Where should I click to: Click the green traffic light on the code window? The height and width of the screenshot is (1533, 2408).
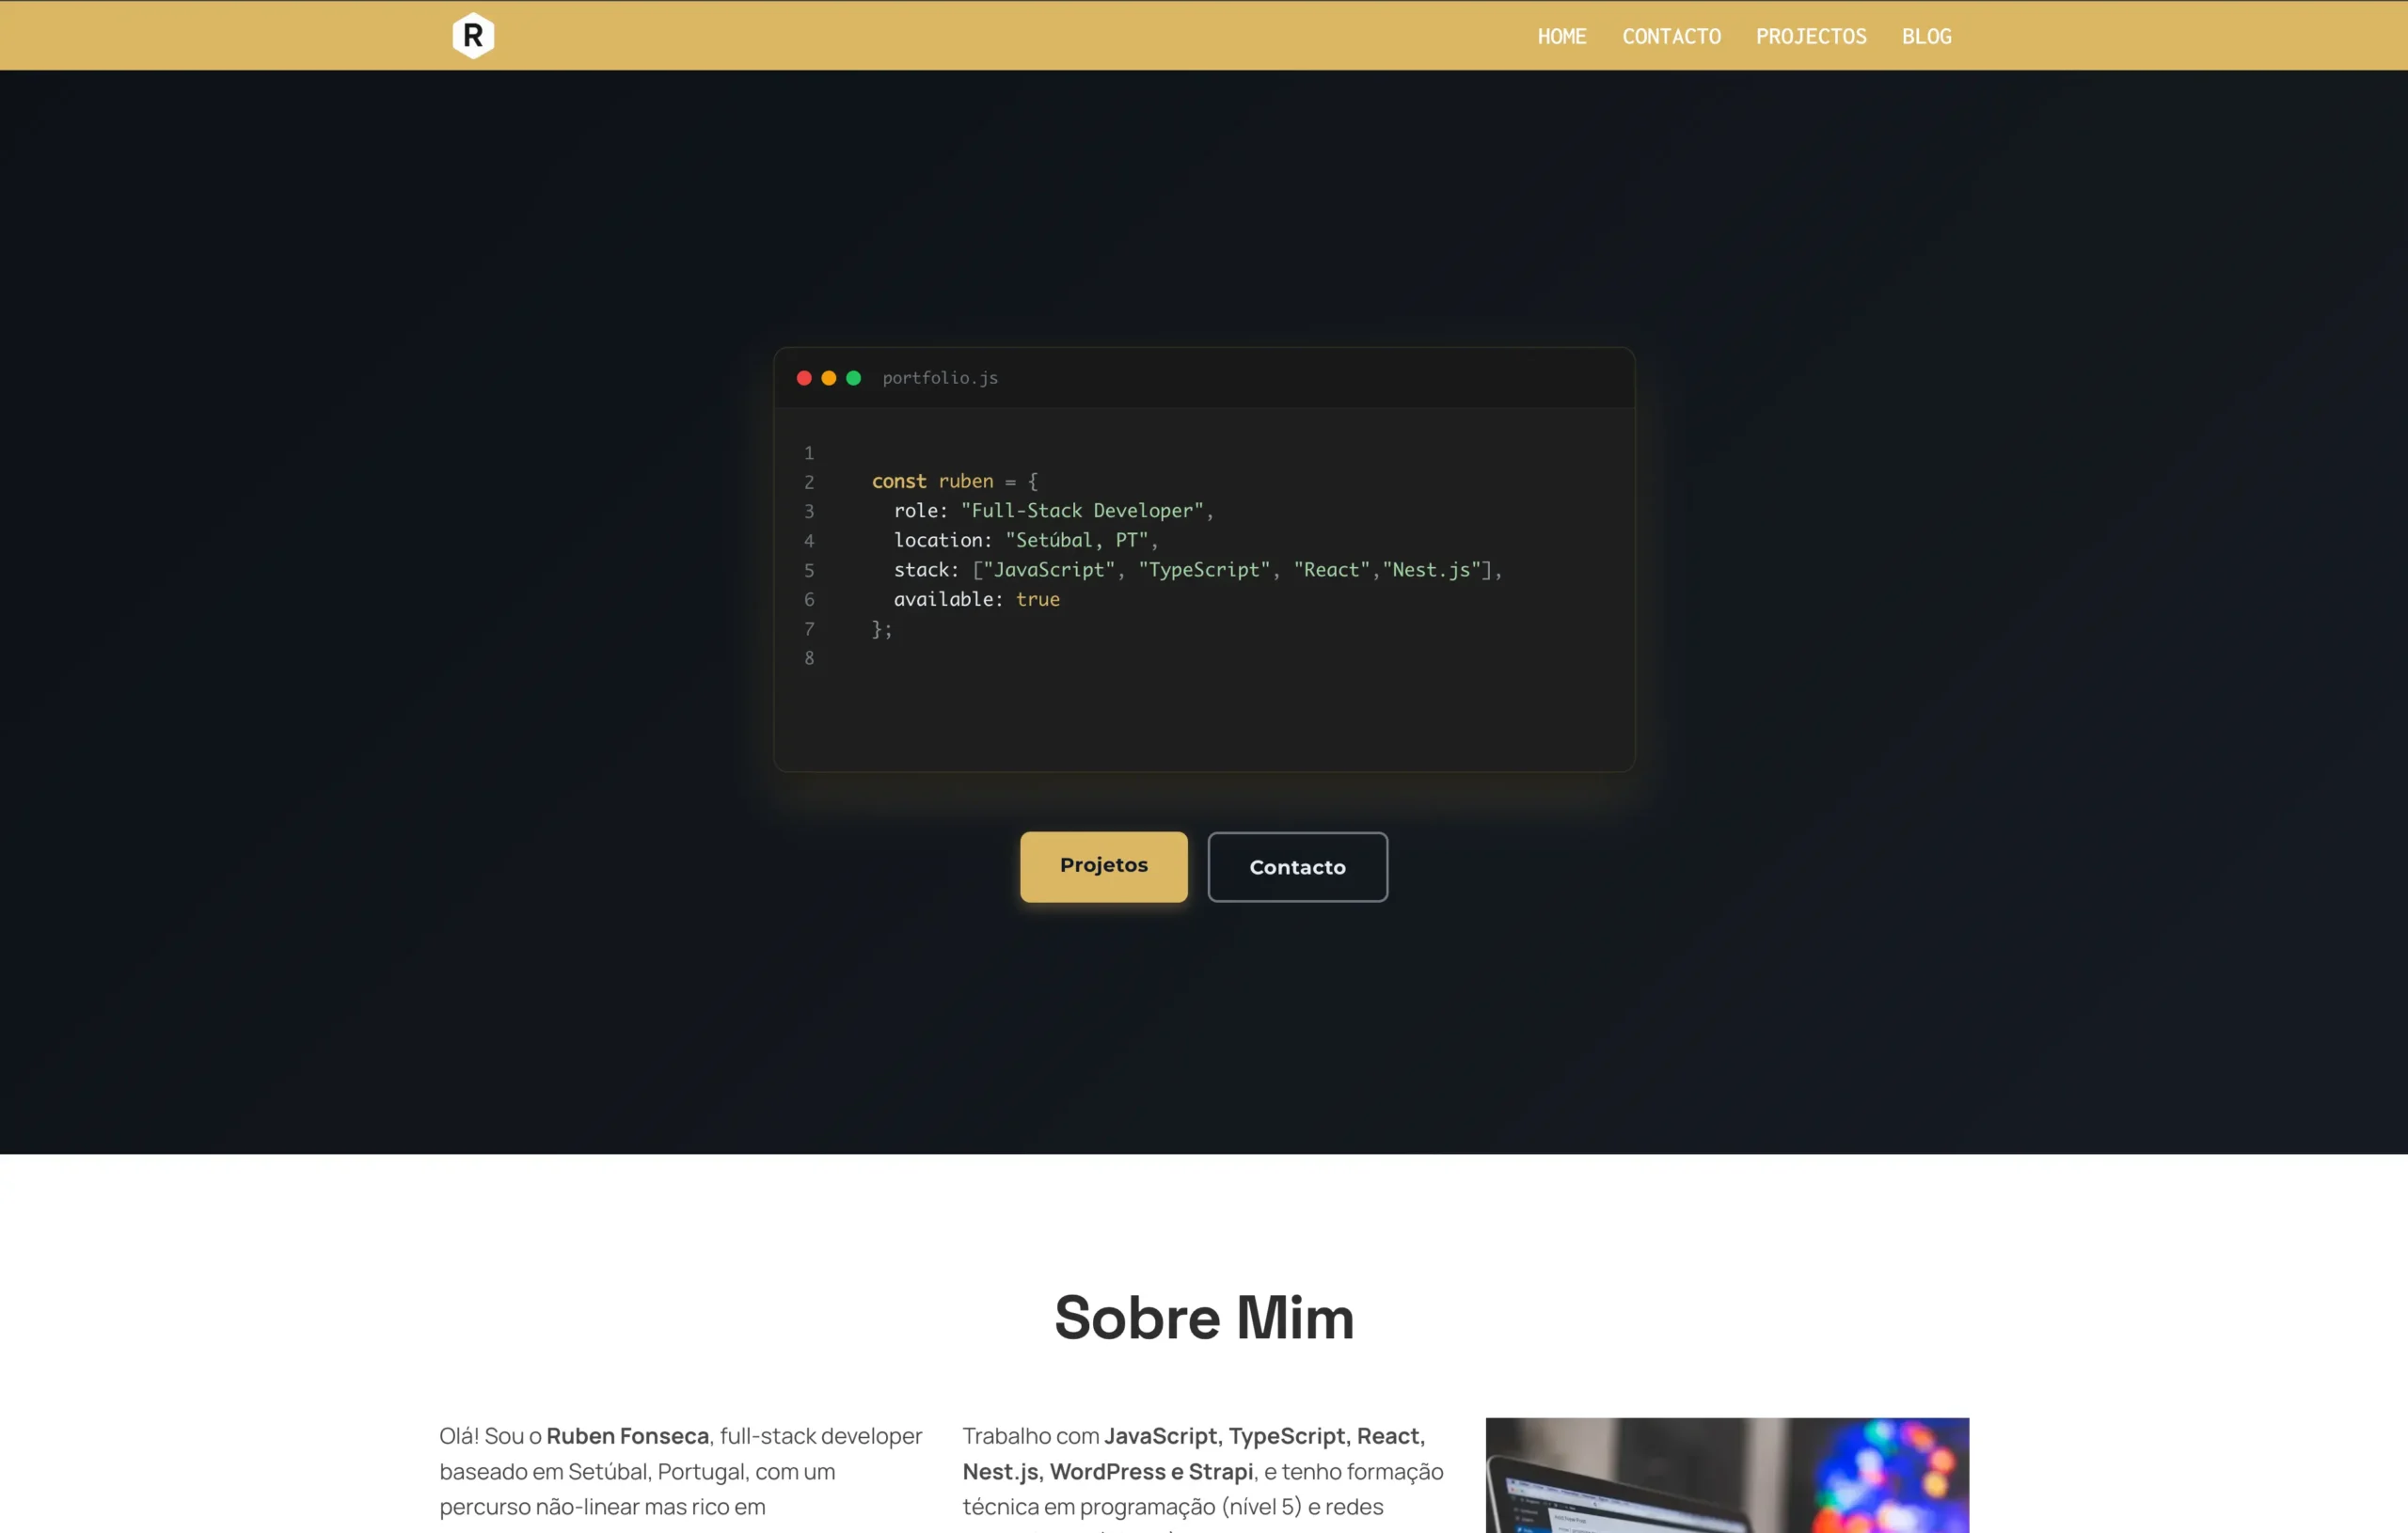pos(853,378)
